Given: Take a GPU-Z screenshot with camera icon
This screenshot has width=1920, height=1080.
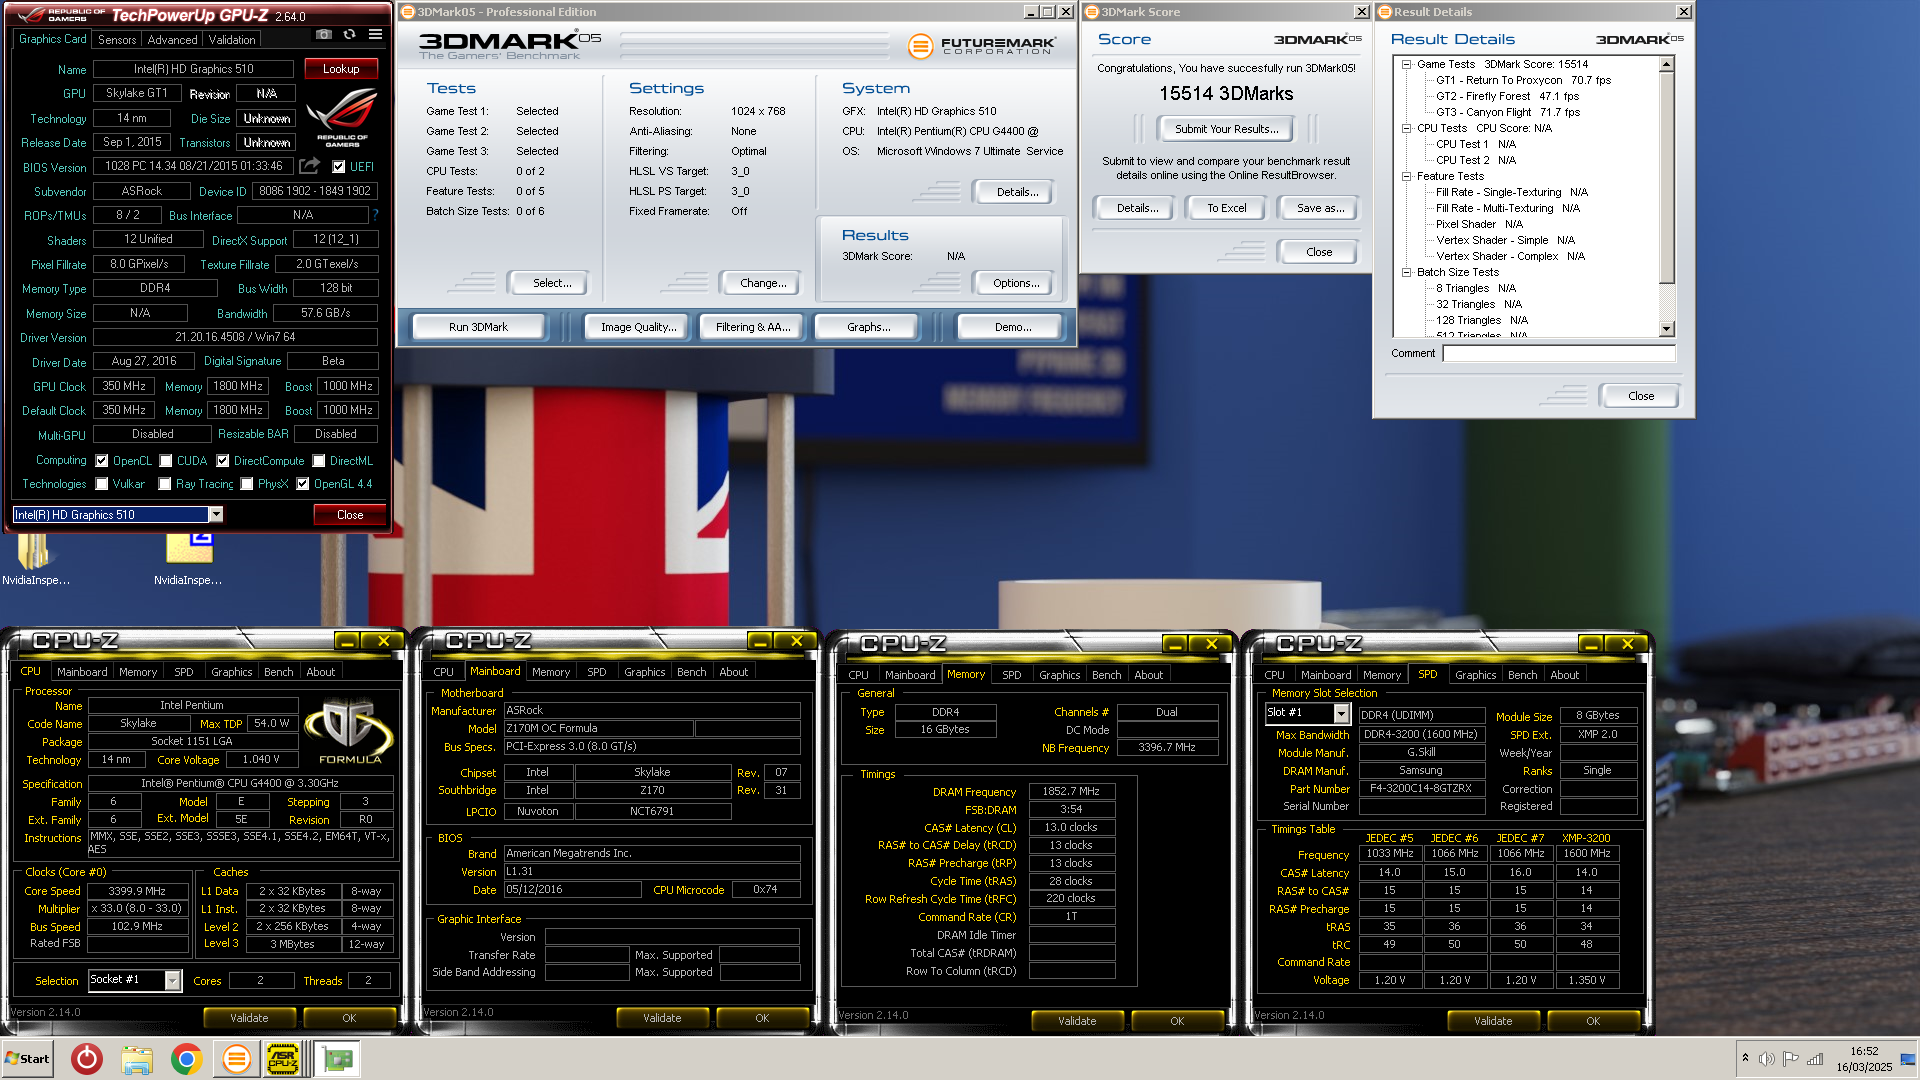Looking at the screenshot, I should coord(323,34).
